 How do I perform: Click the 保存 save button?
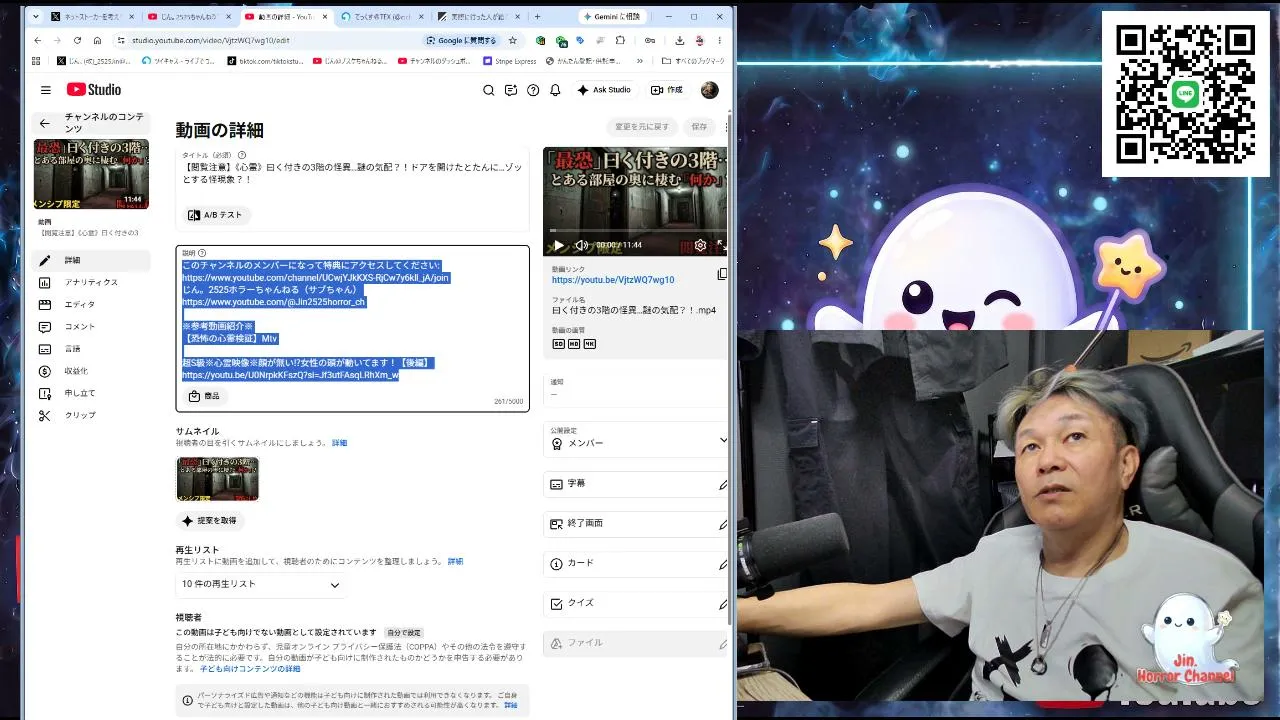pyautogui.click(x=699, y=127)
